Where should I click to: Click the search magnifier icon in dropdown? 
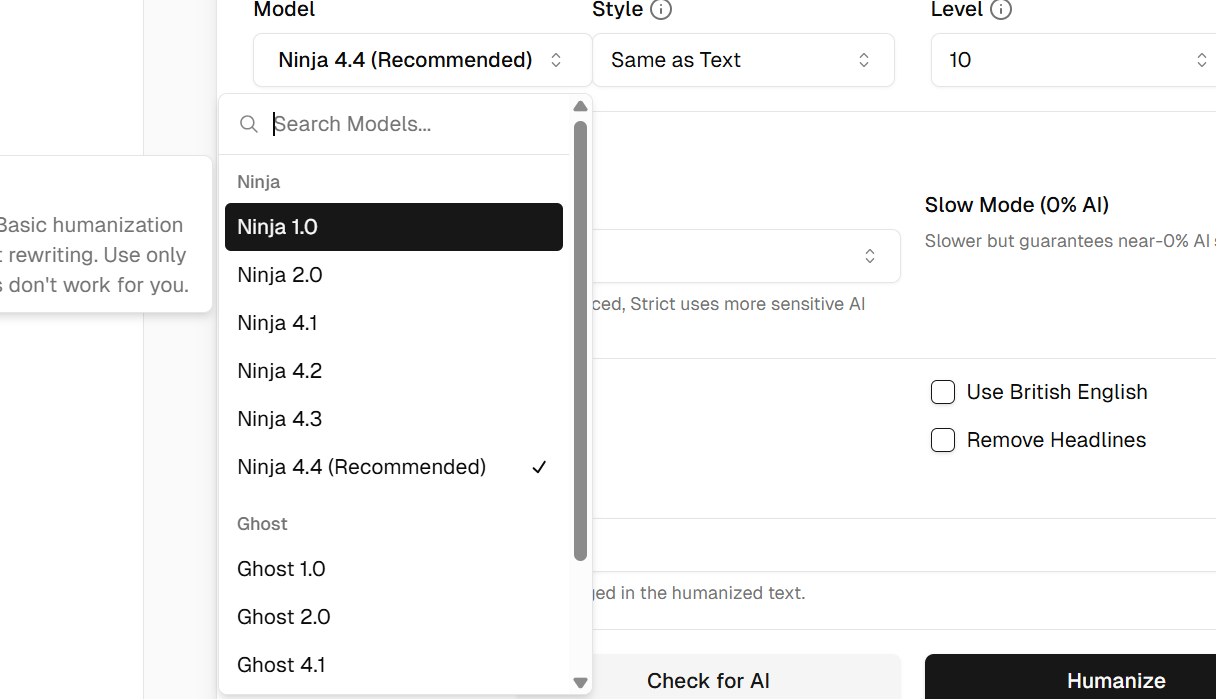(x=249, y=124)
